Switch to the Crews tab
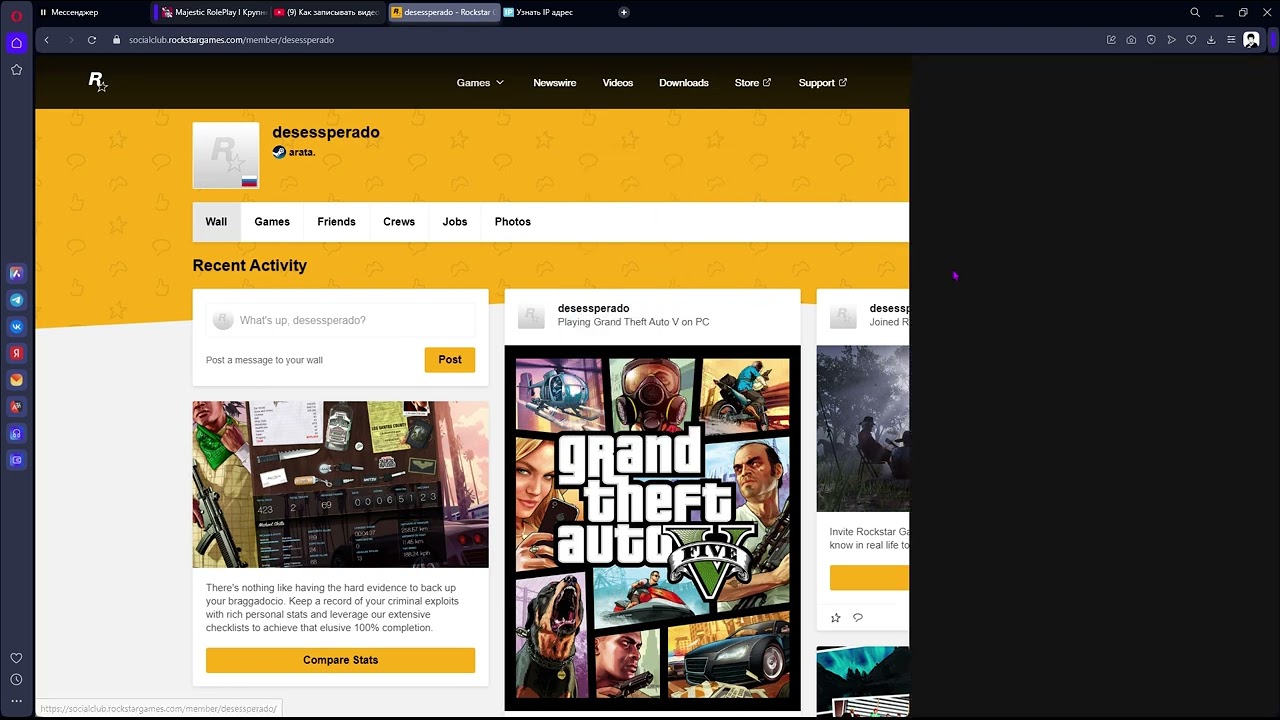The image size is (1280, 720). [399, 222]
